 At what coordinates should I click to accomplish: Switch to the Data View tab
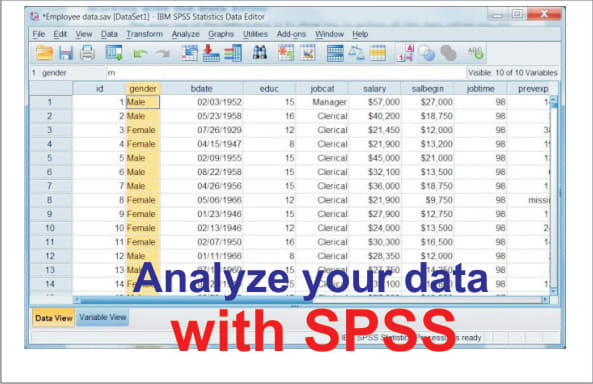pos(53,318)
